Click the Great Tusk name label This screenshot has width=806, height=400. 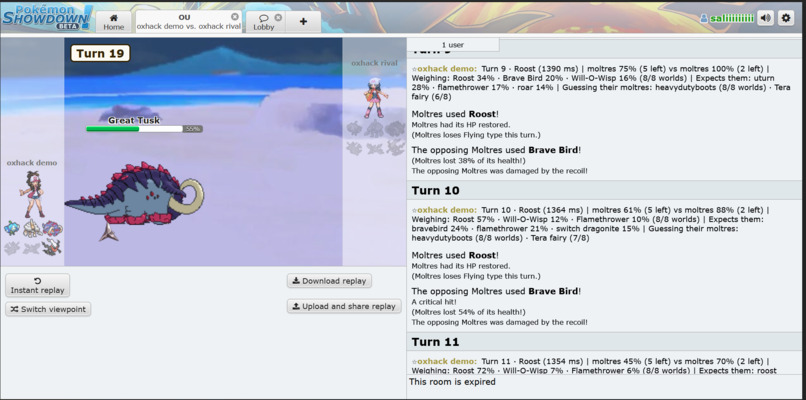point(134,120)
